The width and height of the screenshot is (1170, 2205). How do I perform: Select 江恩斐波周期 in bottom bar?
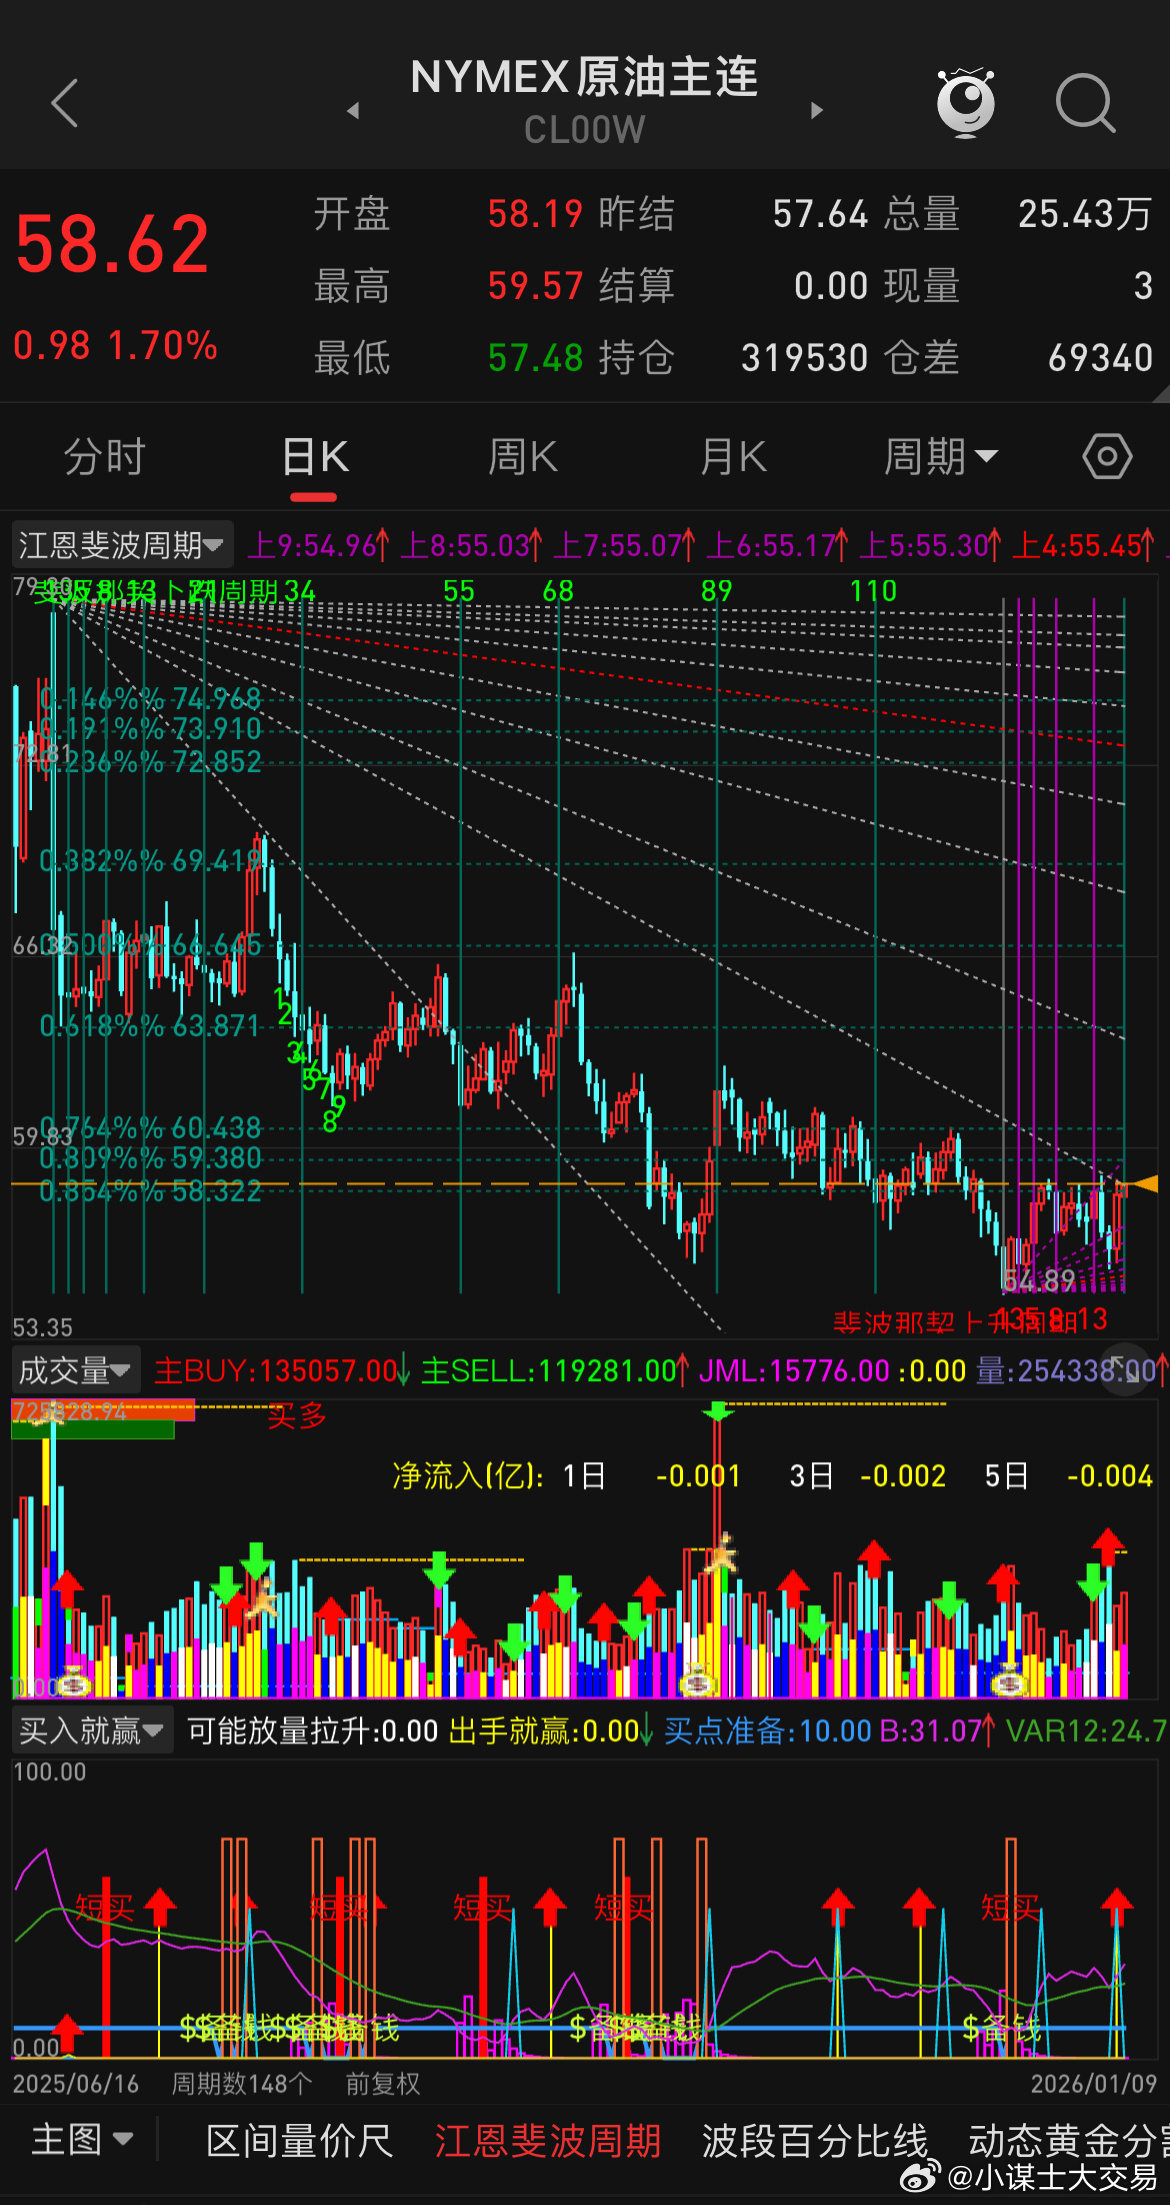point(548,2140)
